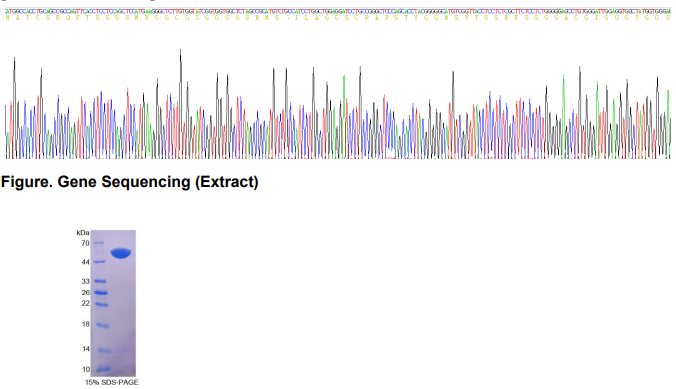Click the 44 marker weight label

tap(85, 262)
